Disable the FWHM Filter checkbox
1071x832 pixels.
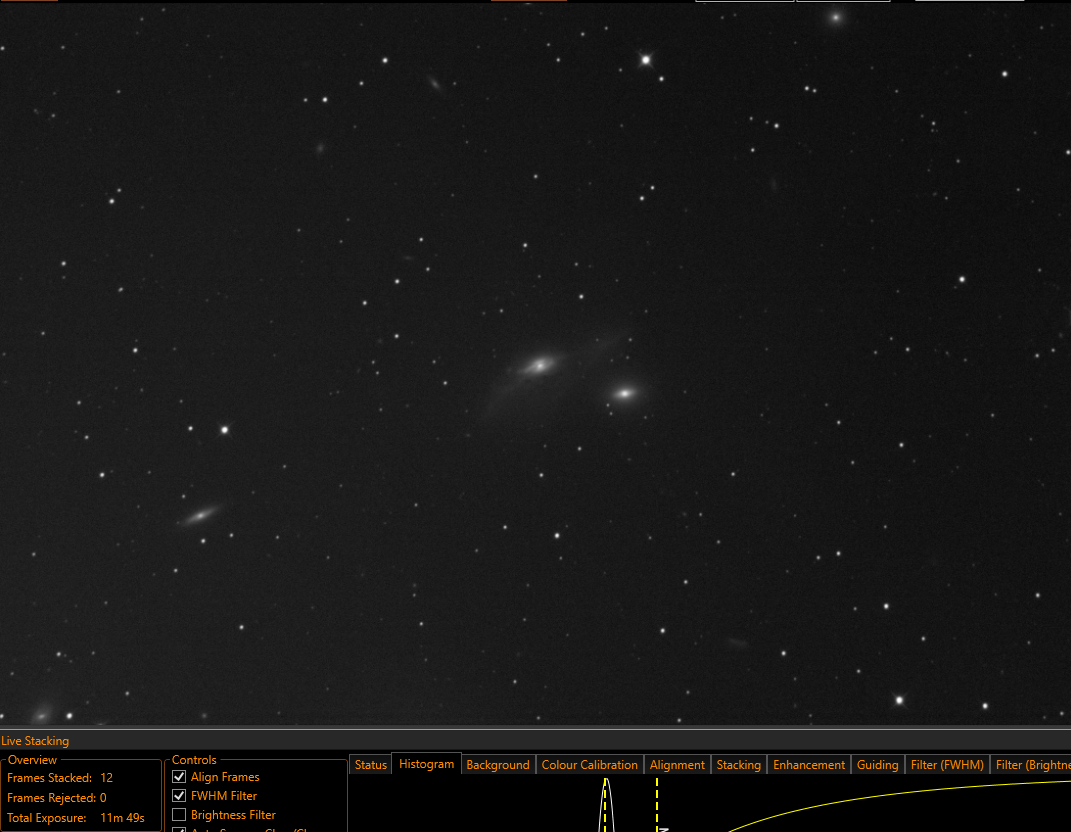179,796
